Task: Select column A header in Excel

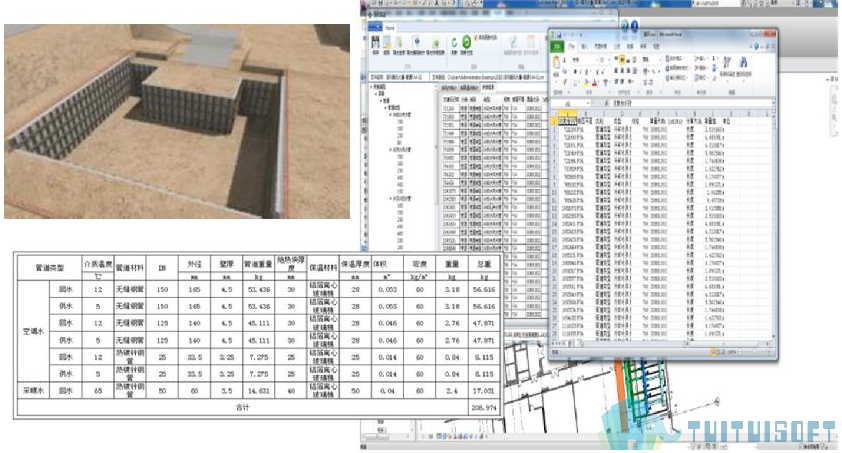Action: (568, 113)
